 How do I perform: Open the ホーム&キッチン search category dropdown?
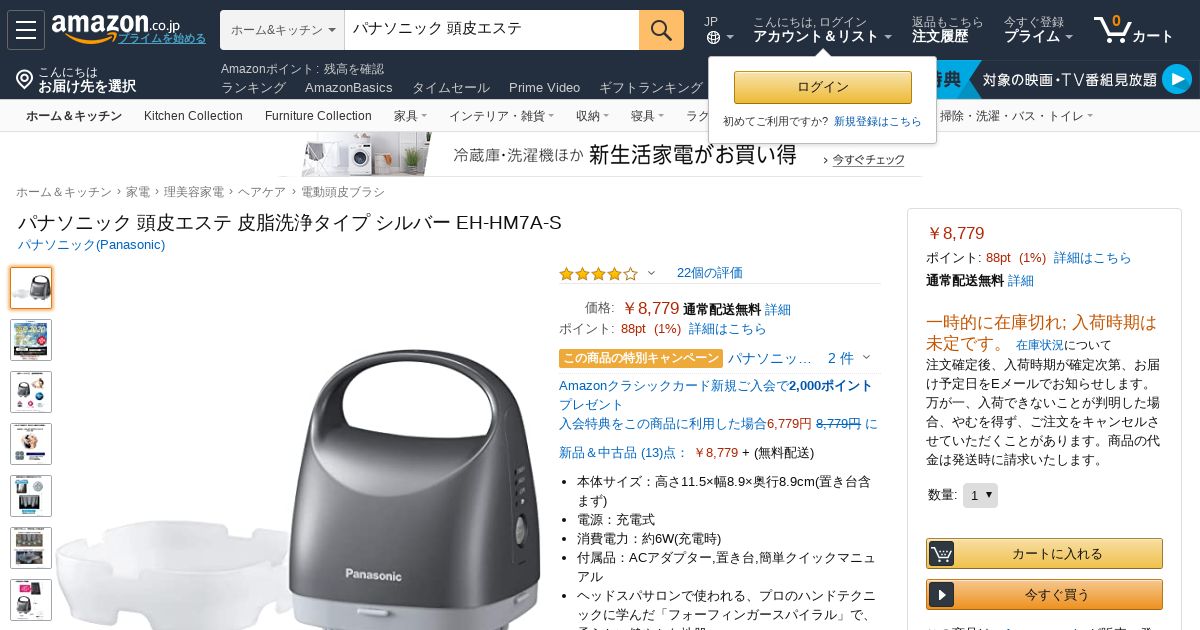coord(283,30)
